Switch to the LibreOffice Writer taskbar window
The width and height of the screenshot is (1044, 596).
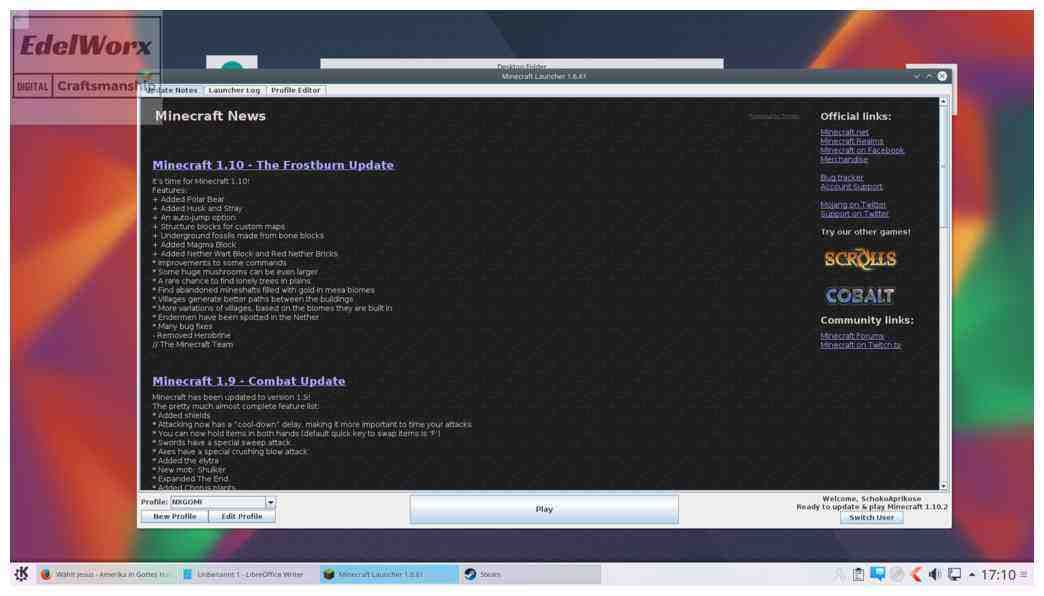248,574
